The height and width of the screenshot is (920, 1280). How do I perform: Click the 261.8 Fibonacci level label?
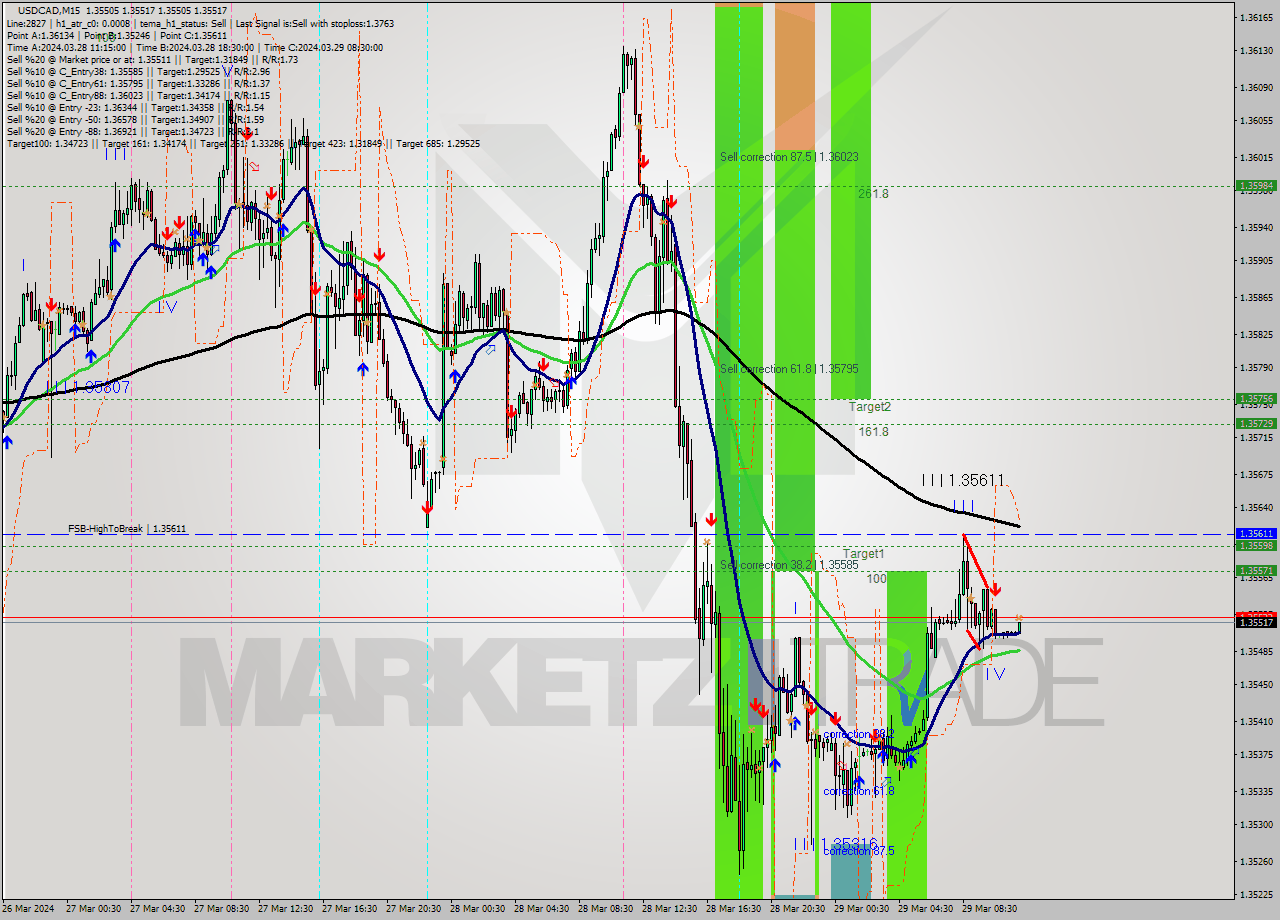click(873, 193)
